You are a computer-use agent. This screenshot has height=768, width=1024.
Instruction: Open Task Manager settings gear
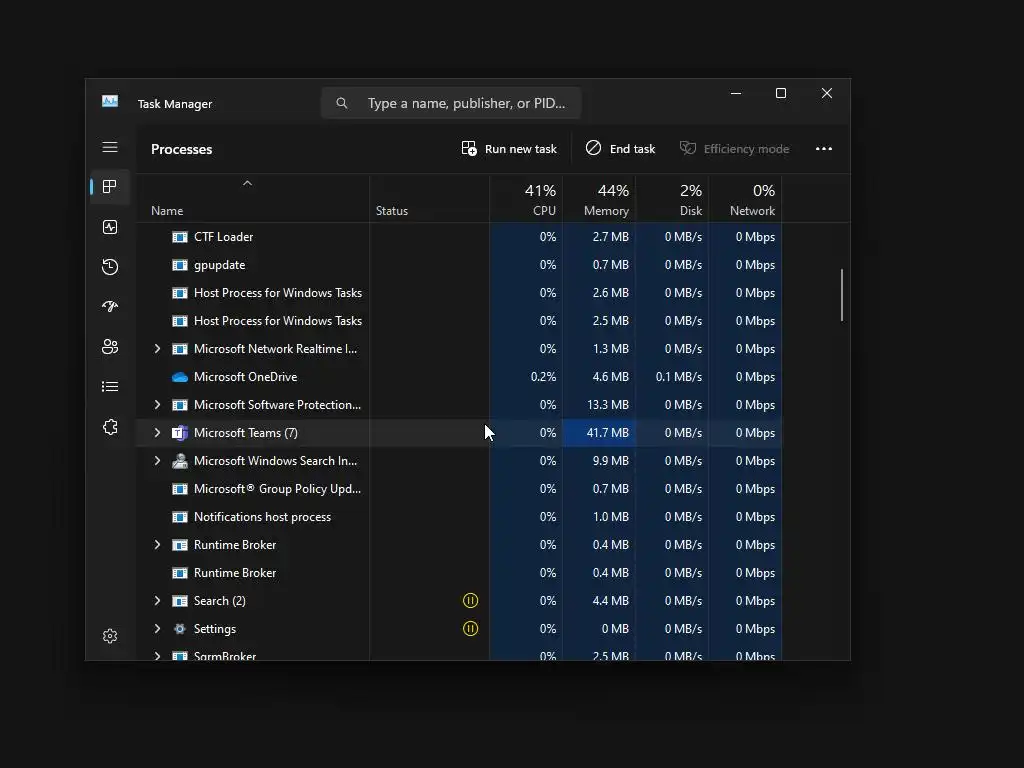pyautogui.click(x=110, y=636)
